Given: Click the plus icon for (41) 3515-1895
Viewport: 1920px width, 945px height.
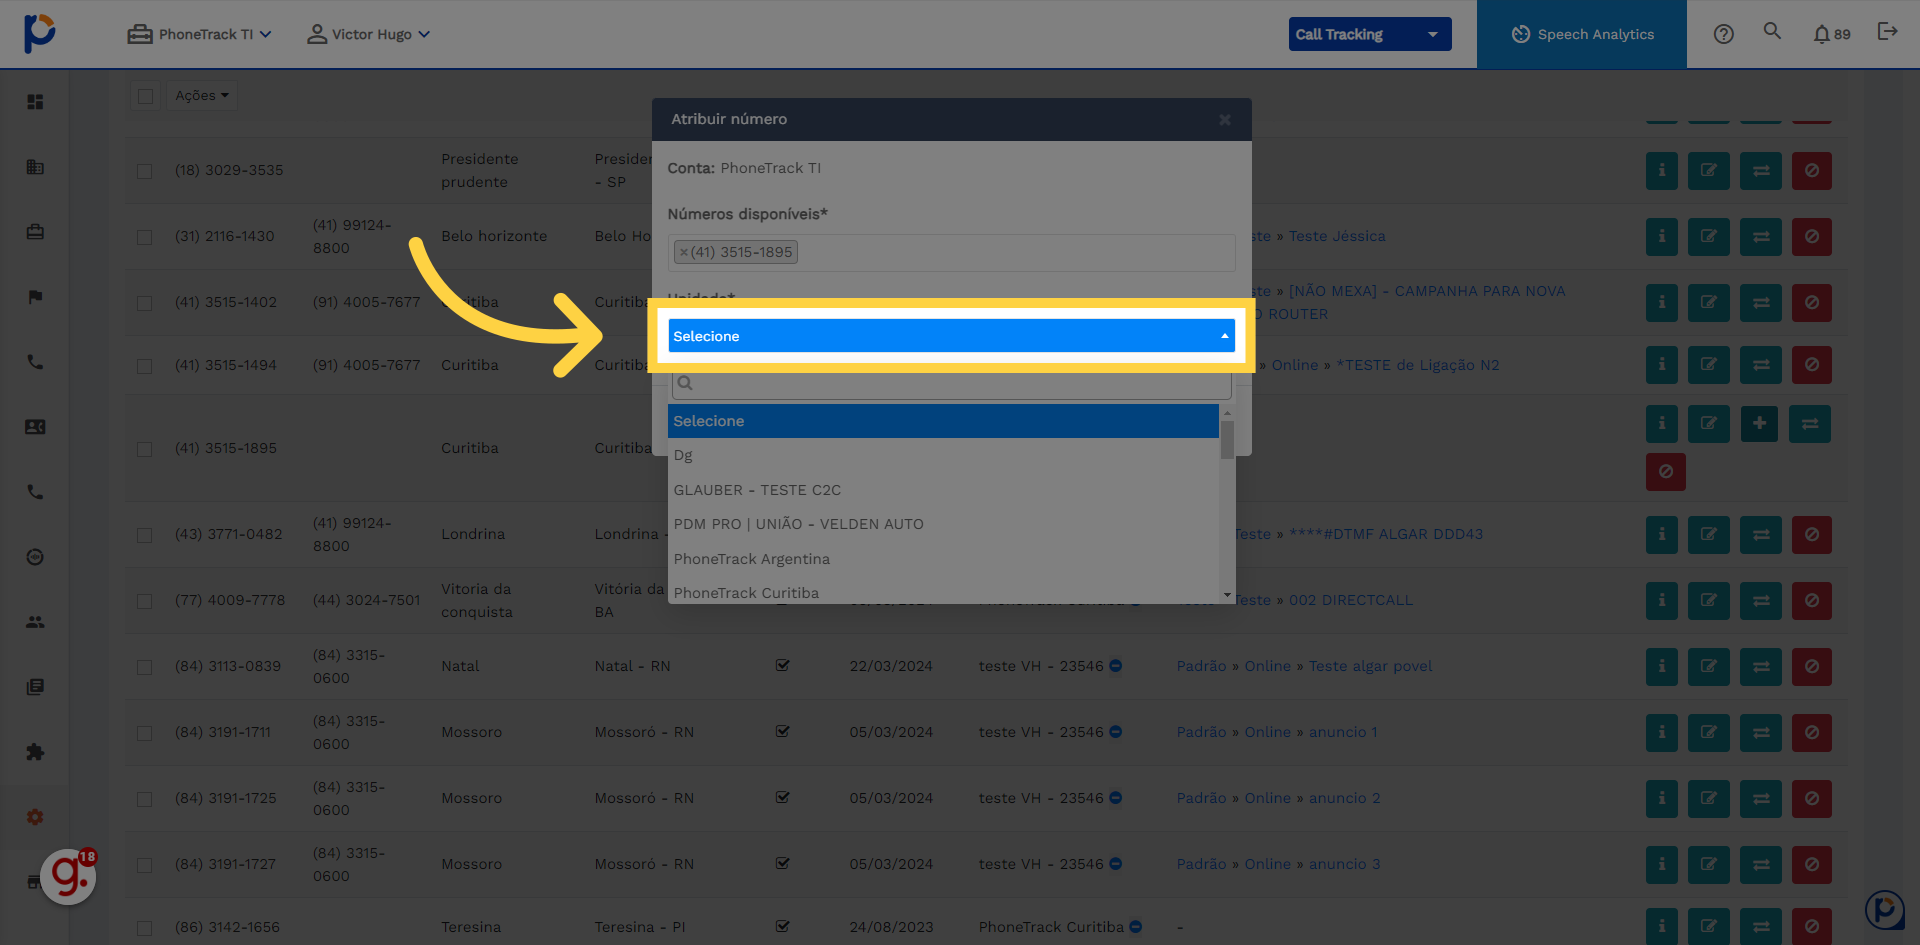Looking at the screenshot, I should 1759,424.
